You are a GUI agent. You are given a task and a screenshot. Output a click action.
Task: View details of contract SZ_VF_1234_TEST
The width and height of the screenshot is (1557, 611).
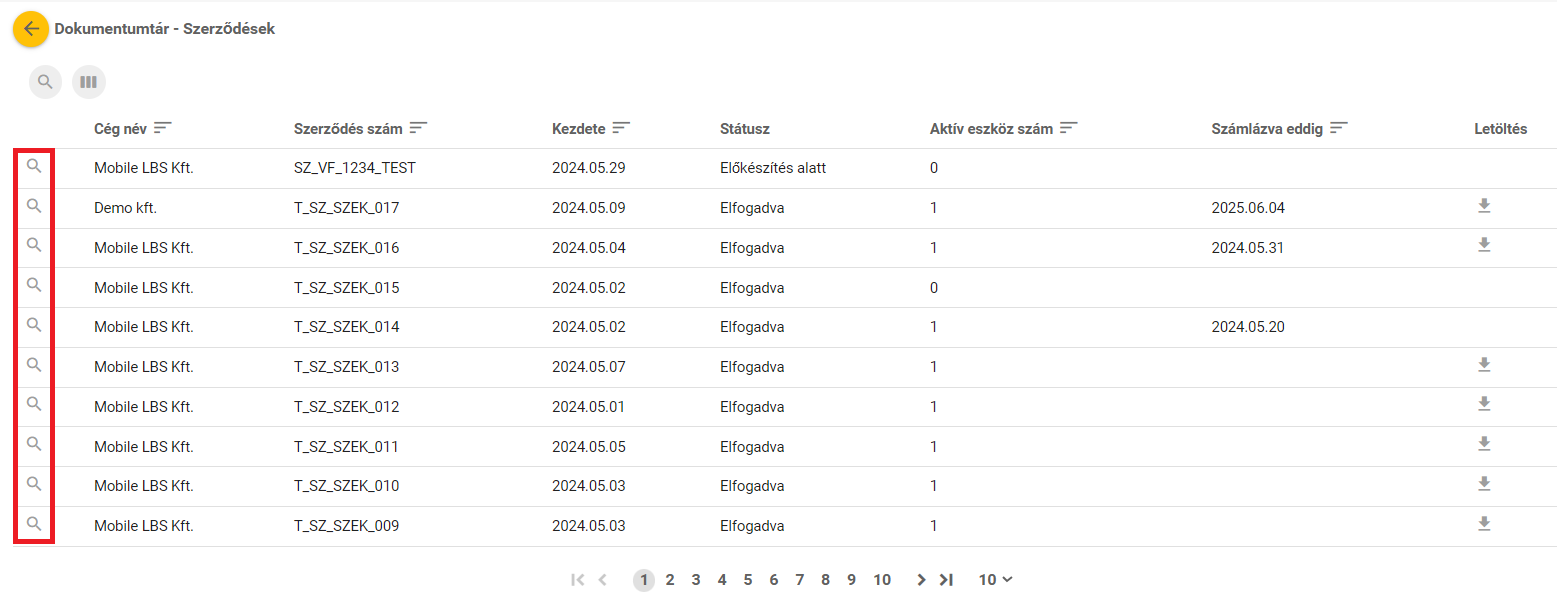[34, 166]
